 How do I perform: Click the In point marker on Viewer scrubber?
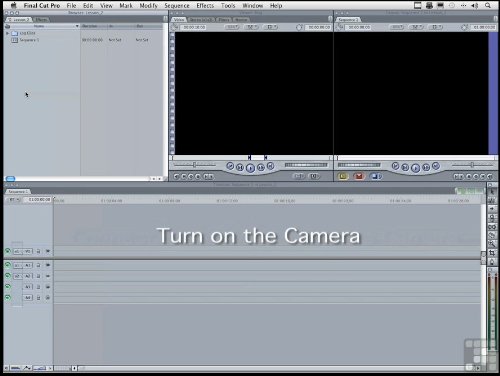tap(249, 157)
